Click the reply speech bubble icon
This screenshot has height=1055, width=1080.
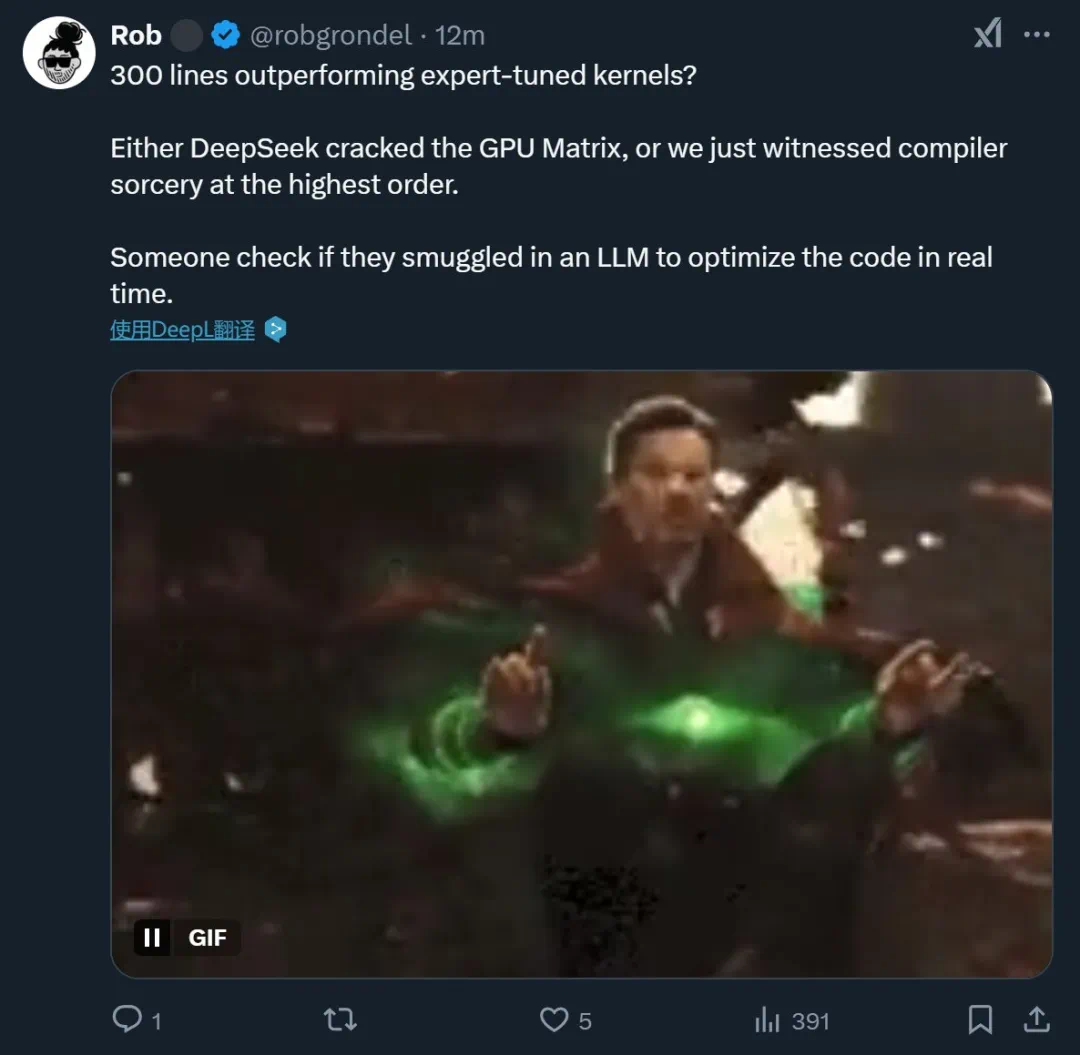coord(127,1019)
